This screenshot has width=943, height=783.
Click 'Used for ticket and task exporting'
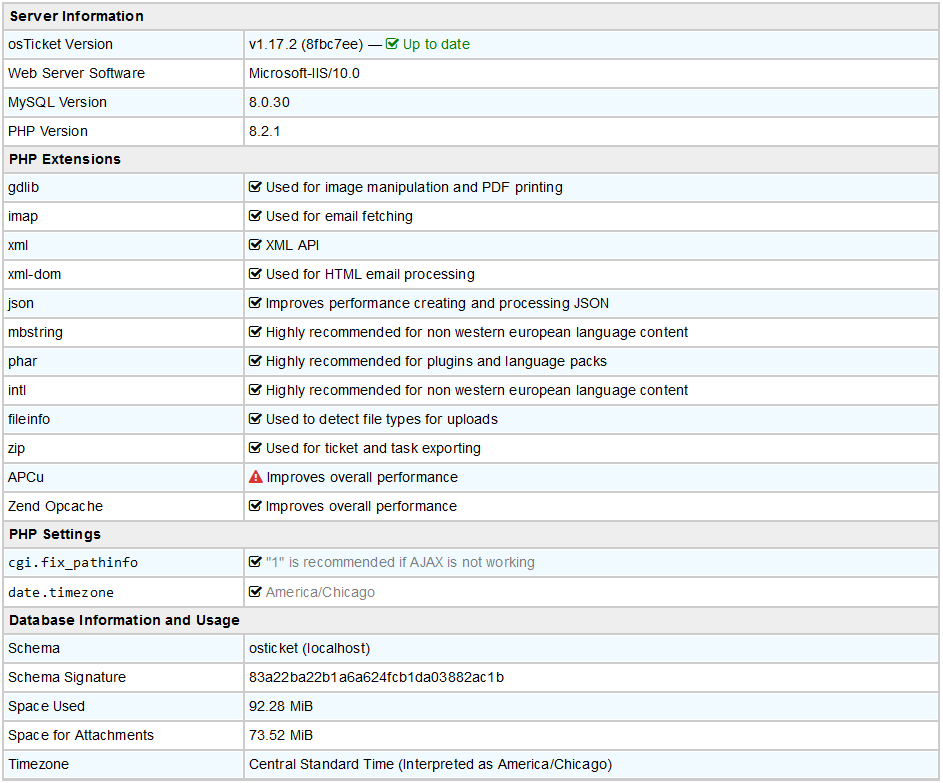[373, 448]
